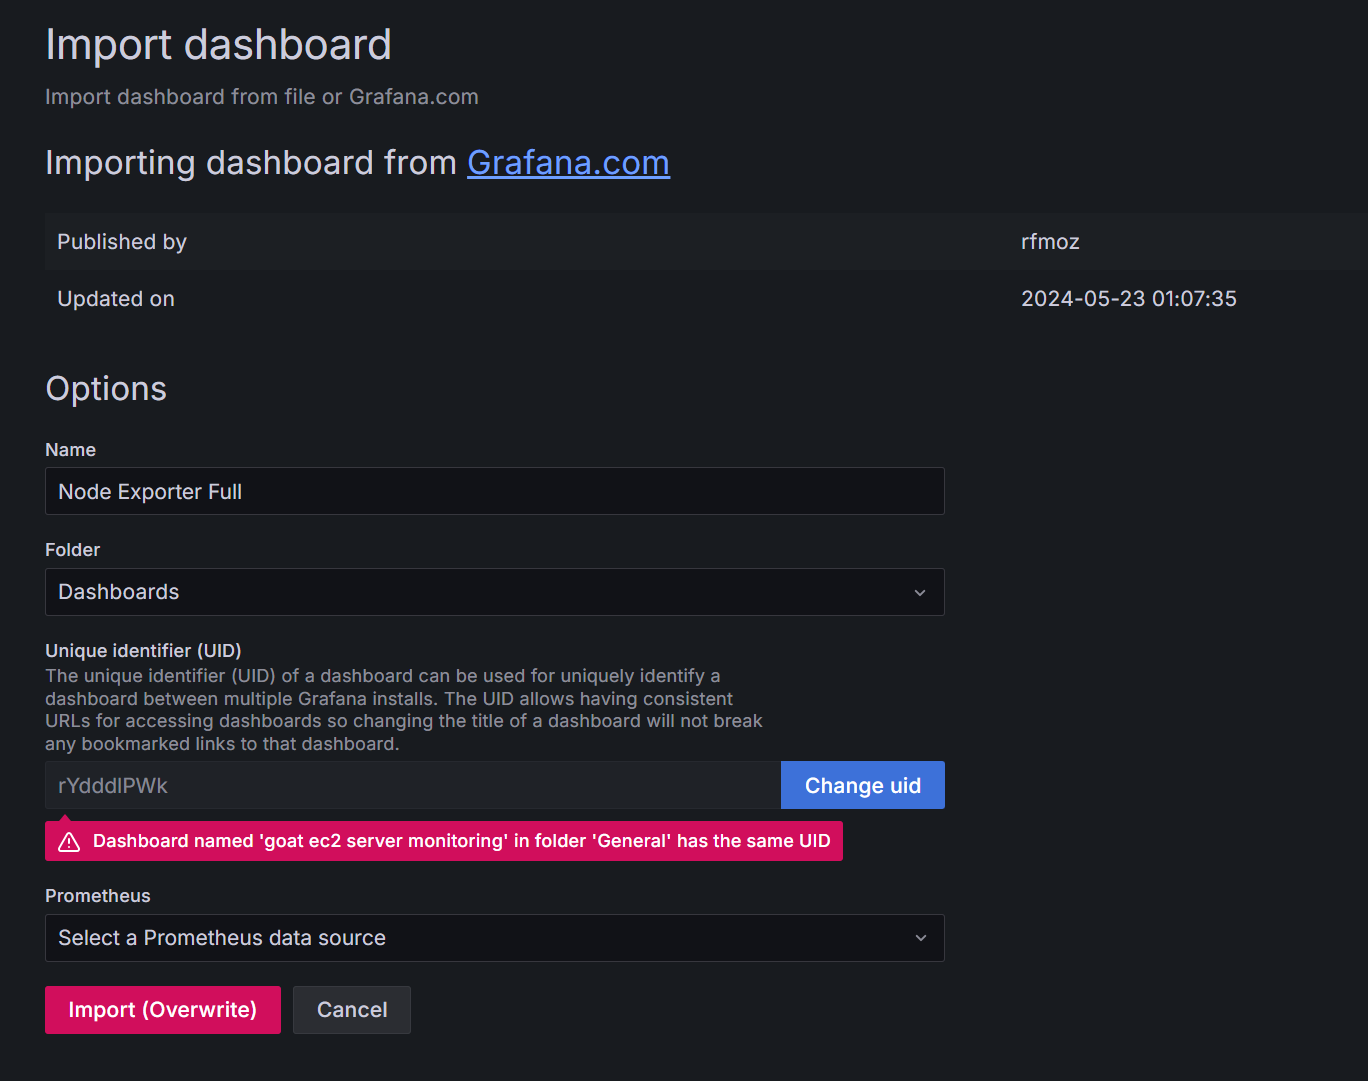
Task: Click 'Import dashboard from file or Grafana.com' subtitle
Action: tap(262, 97)
